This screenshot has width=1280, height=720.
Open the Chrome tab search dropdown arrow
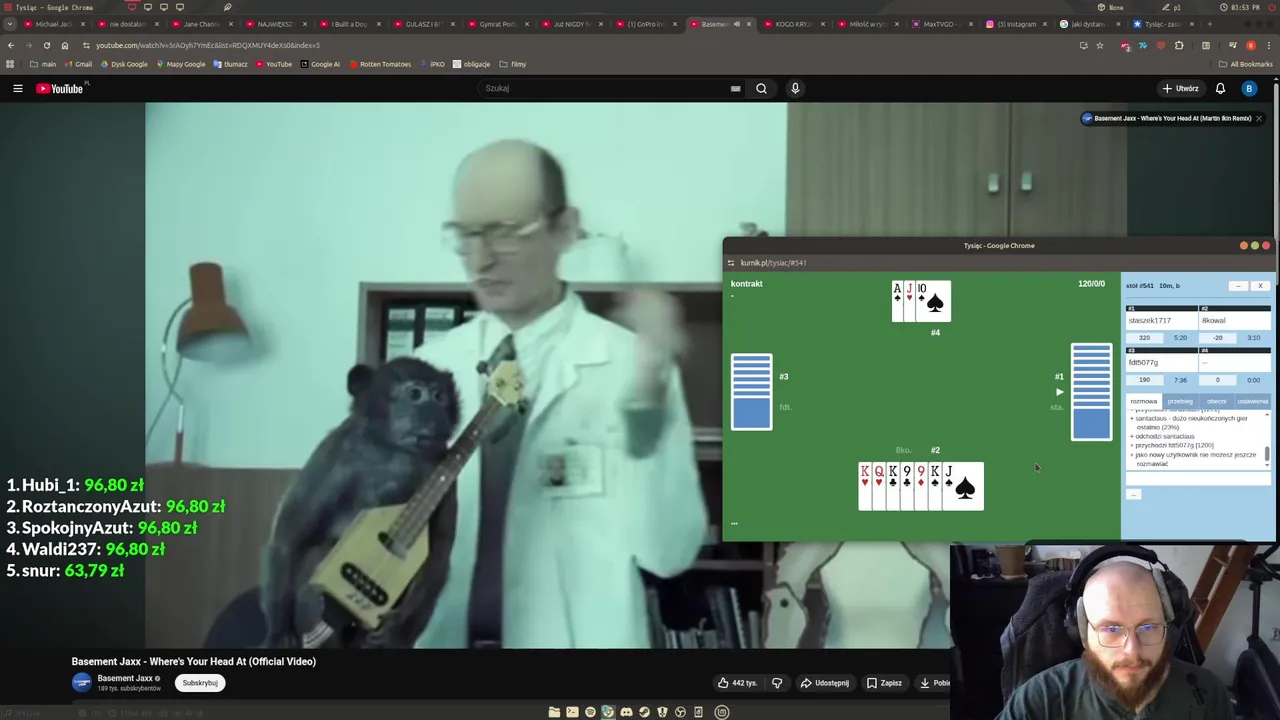(x=10, y=24)
